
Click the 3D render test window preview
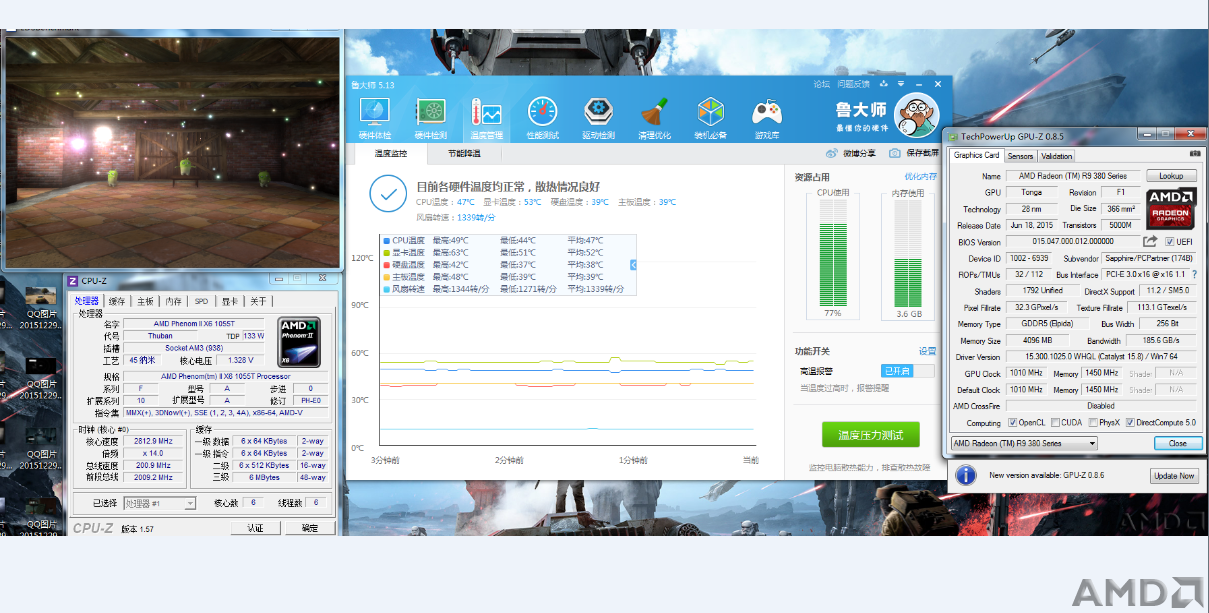[x=172, y=153]
